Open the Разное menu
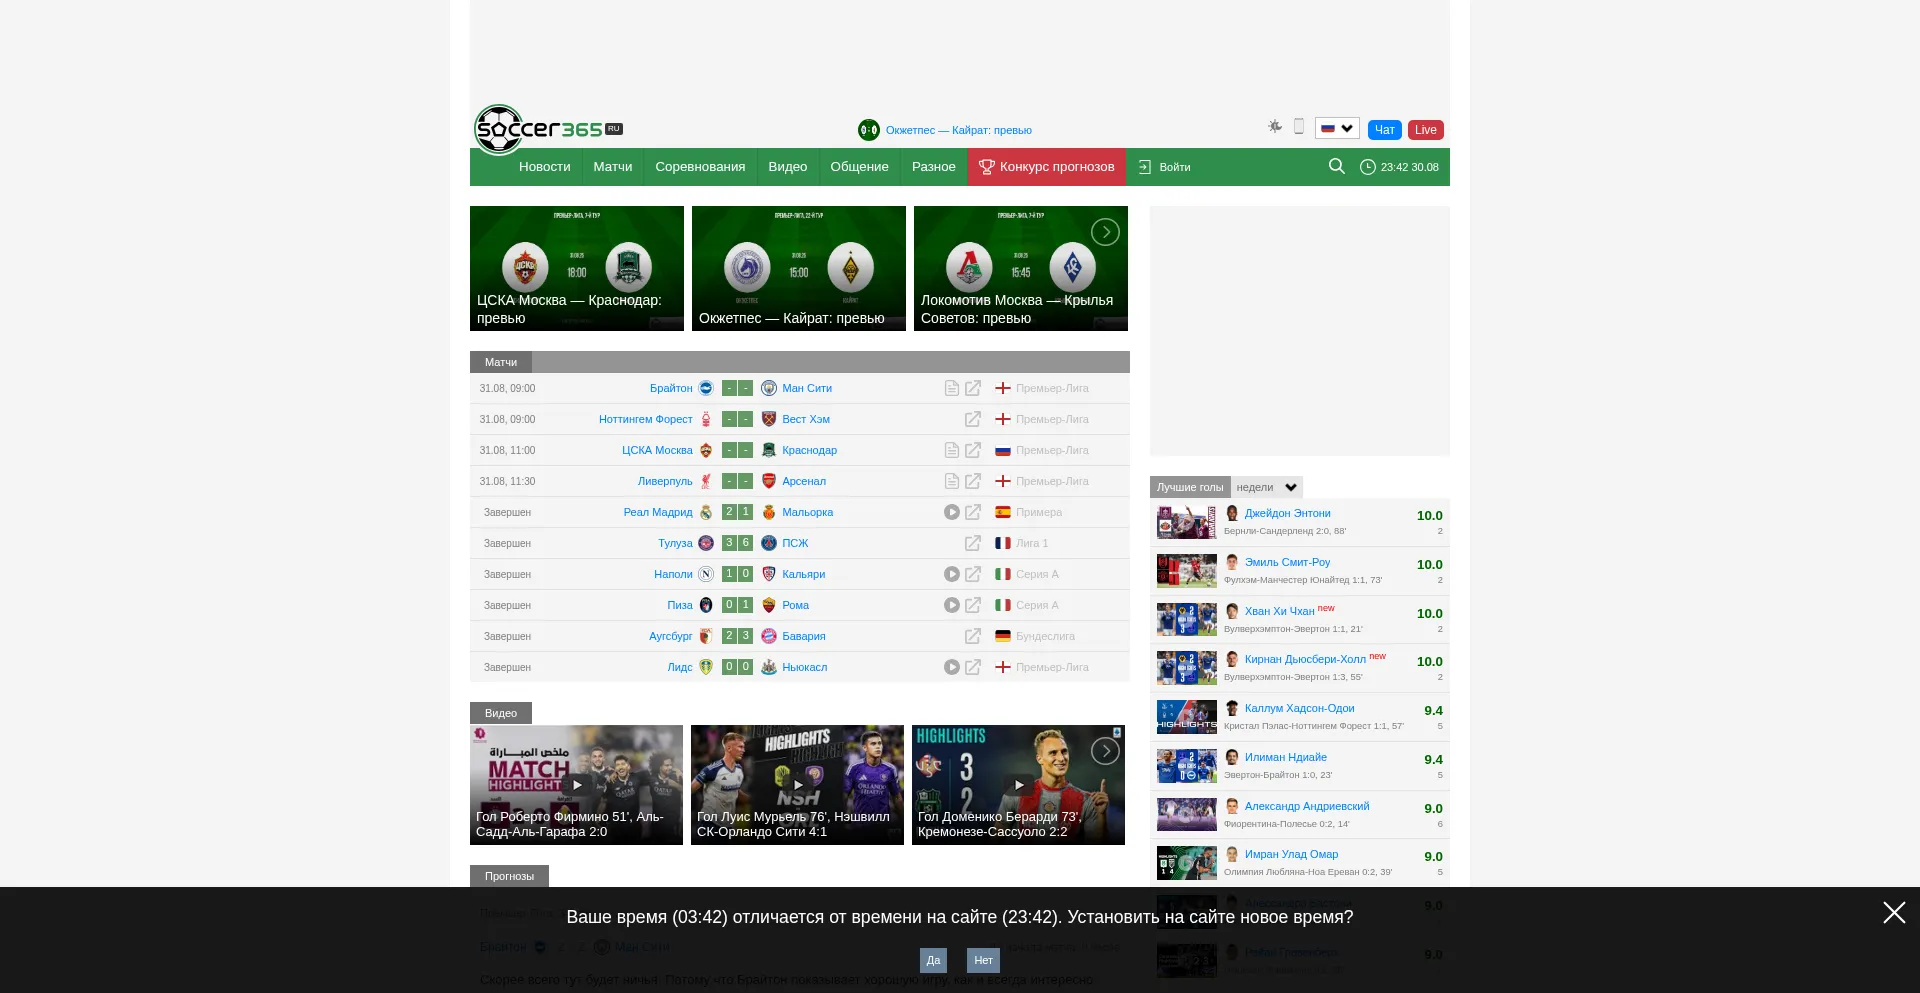 pyautogui.click(x=933, y=167)
